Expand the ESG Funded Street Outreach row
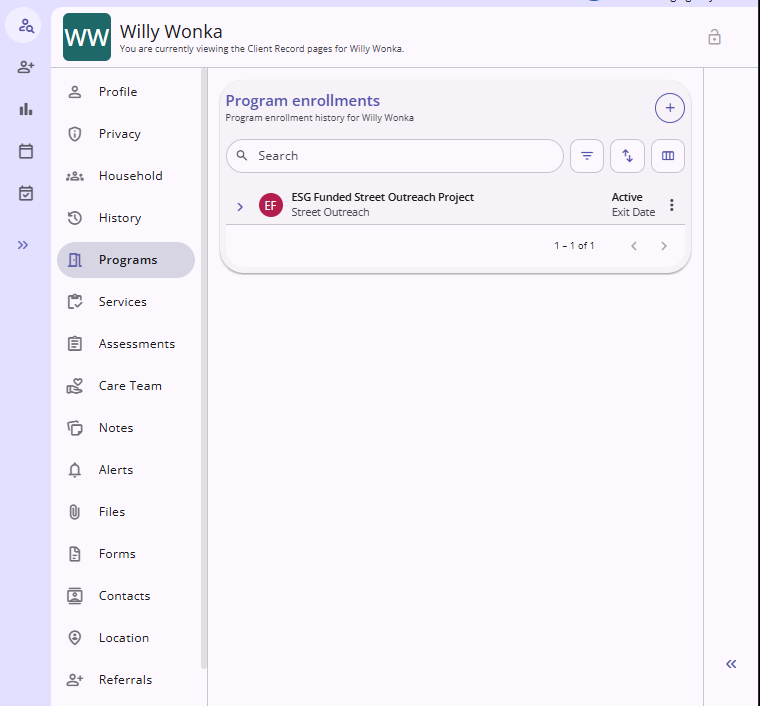760x706 pixels. (240, 207)
